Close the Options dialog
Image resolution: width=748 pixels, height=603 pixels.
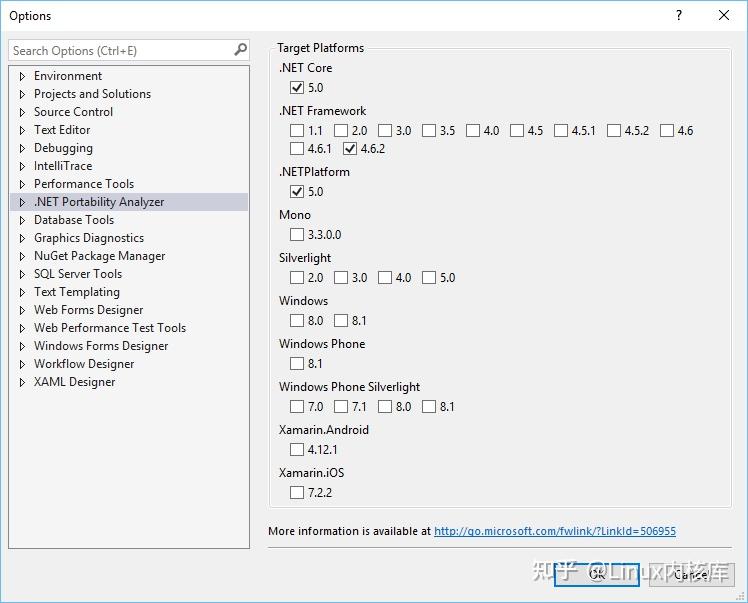724,15
